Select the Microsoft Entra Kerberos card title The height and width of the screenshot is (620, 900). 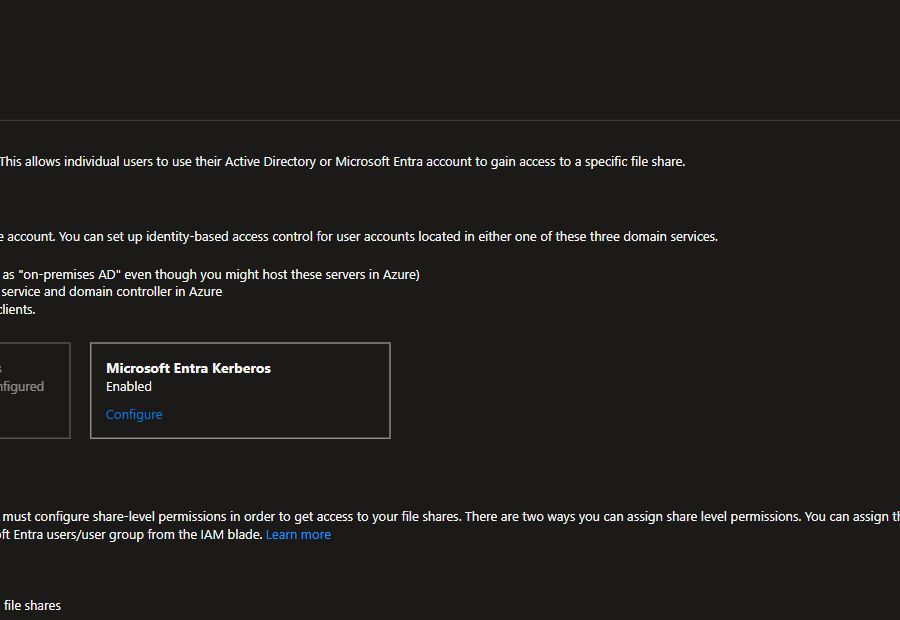(x=188, y=368)
